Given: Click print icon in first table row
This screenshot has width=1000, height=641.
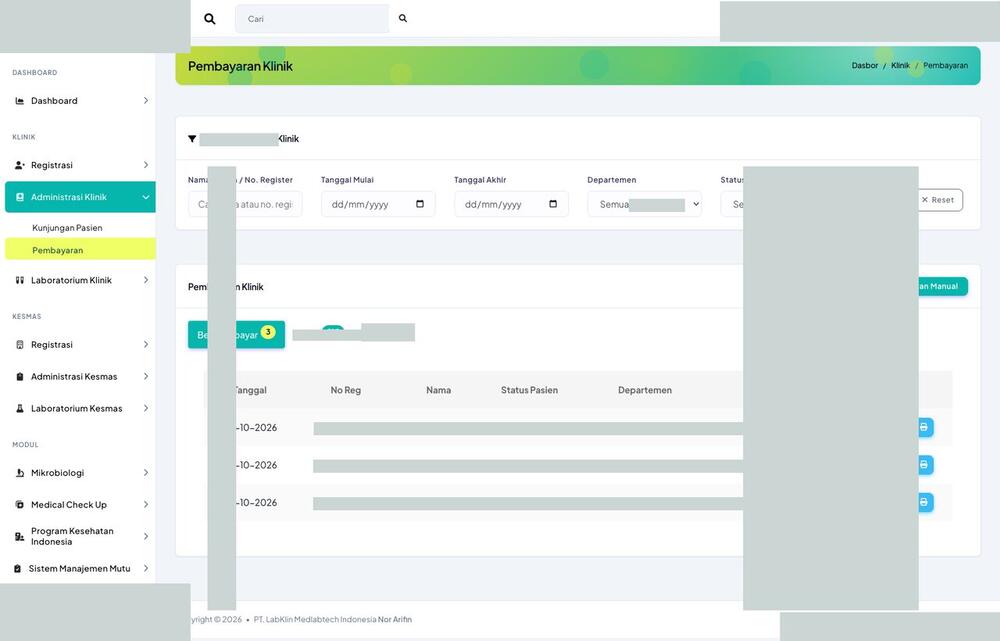Looking at the screenshot, I should (924, 427).
